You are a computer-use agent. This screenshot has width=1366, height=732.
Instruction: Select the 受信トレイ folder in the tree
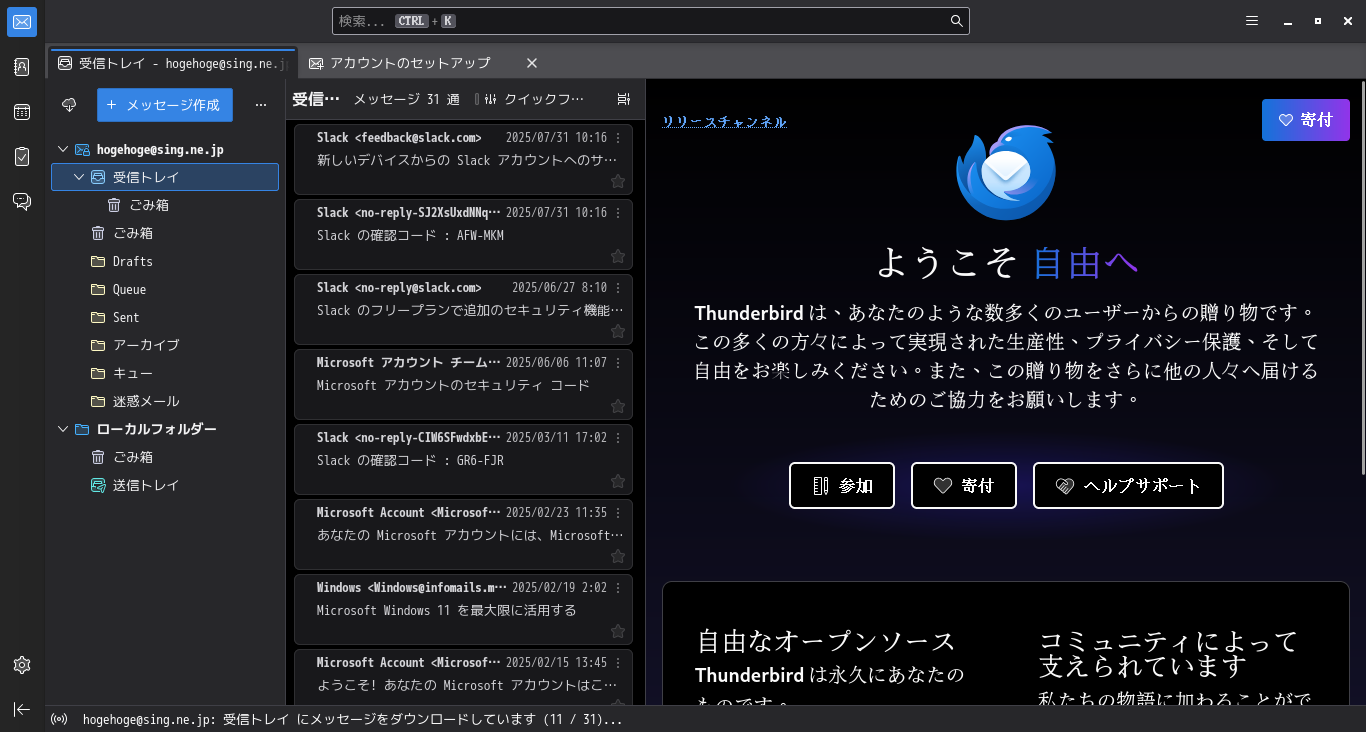click(x=165, y=177)
